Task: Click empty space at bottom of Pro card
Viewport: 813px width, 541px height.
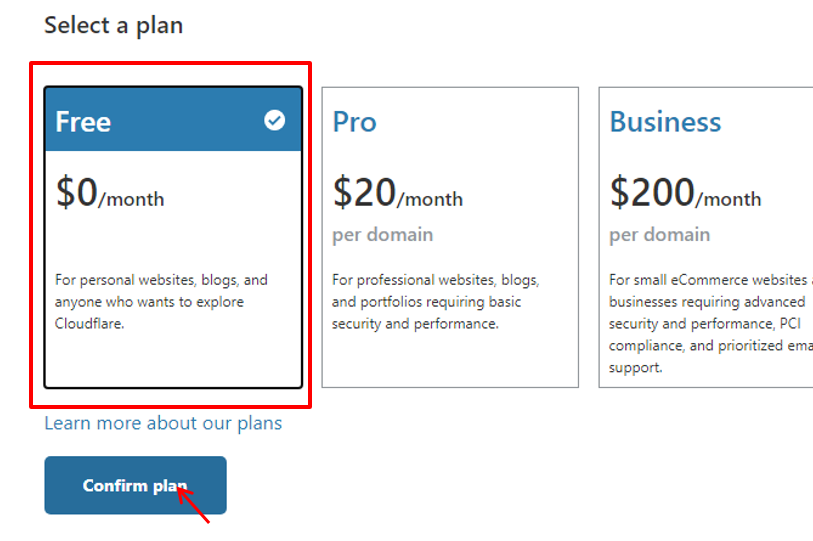Action: point(450,360)
